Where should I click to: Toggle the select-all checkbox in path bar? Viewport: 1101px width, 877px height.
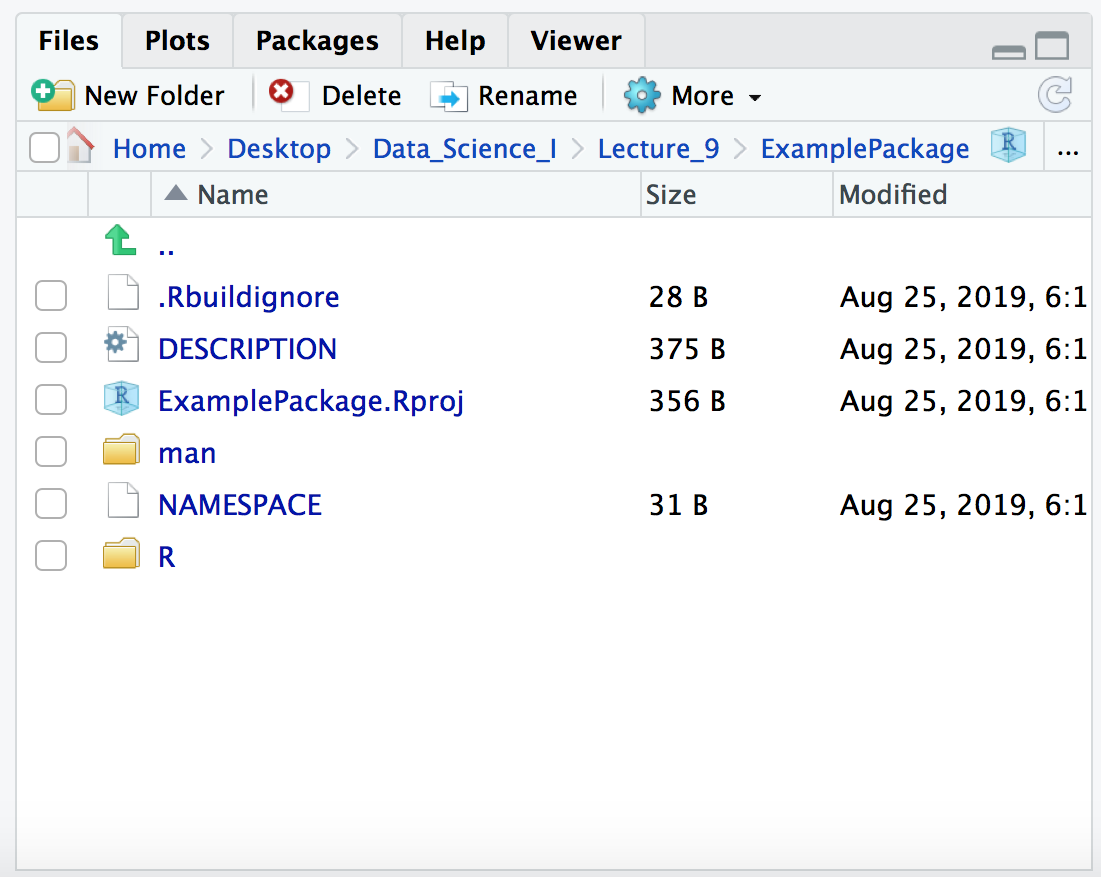[44, 148]
